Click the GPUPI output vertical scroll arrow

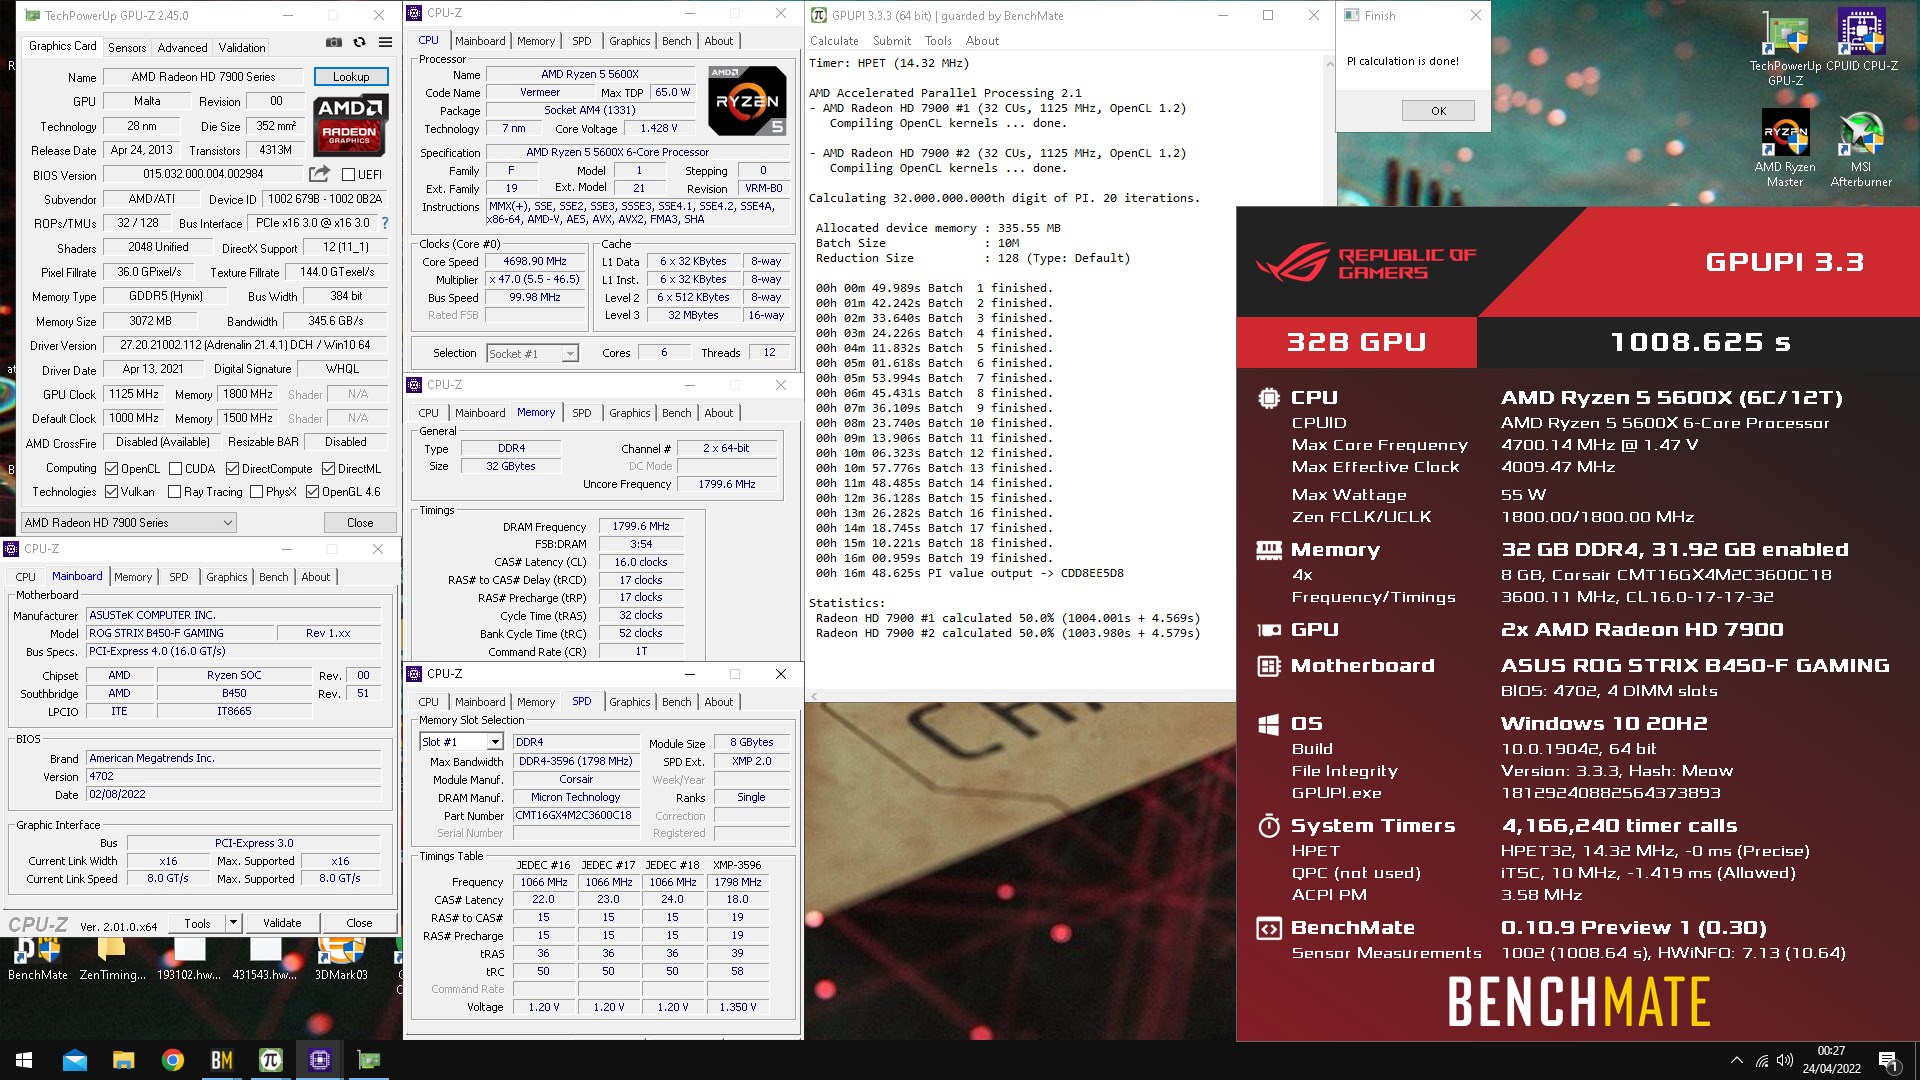pyautogui.click(x=1329, y=63)
